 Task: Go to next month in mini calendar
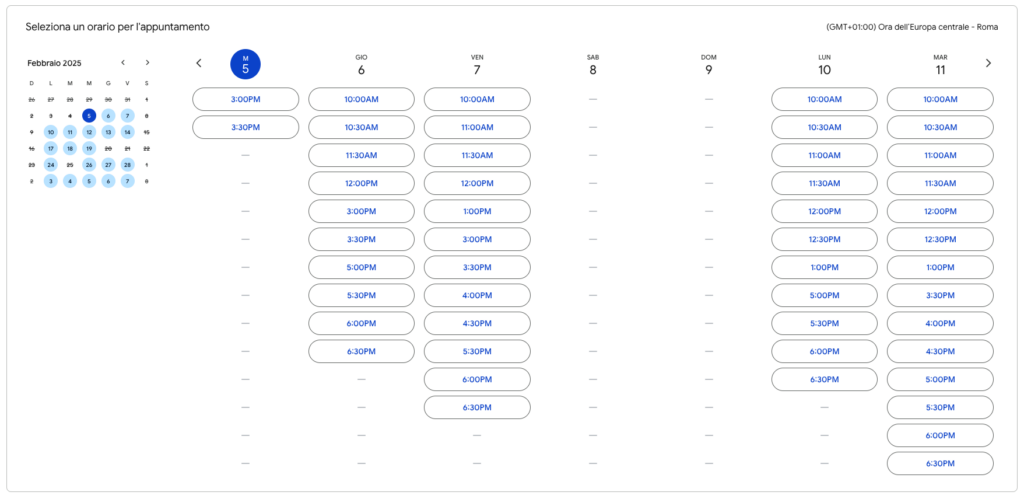point(148,63)
